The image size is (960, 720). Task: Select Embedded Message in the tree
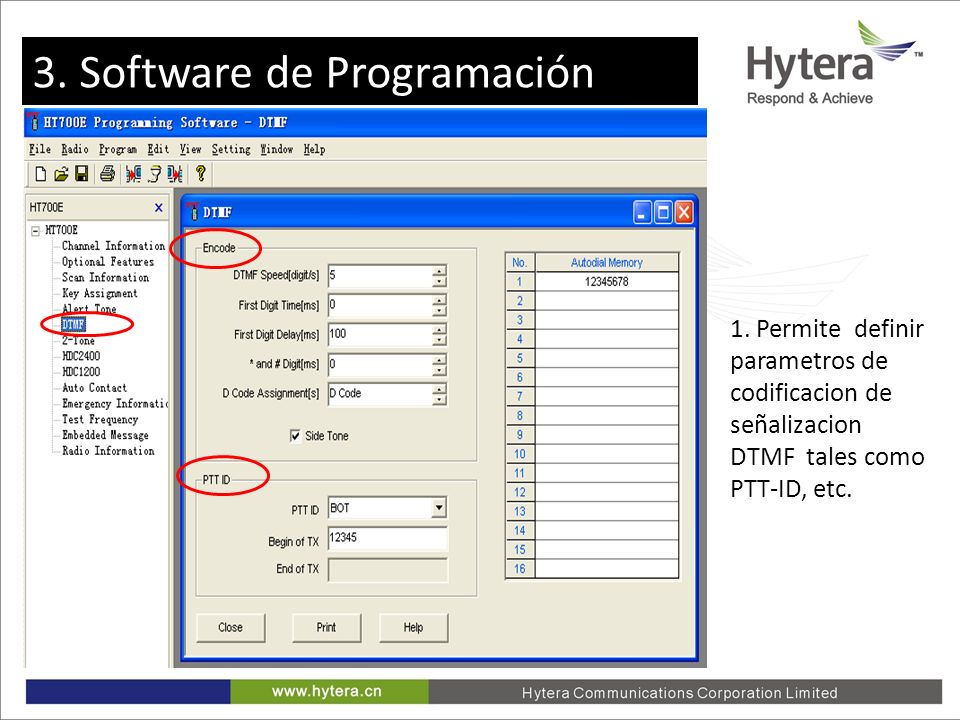pyautogui.click(x=105, y=435)
